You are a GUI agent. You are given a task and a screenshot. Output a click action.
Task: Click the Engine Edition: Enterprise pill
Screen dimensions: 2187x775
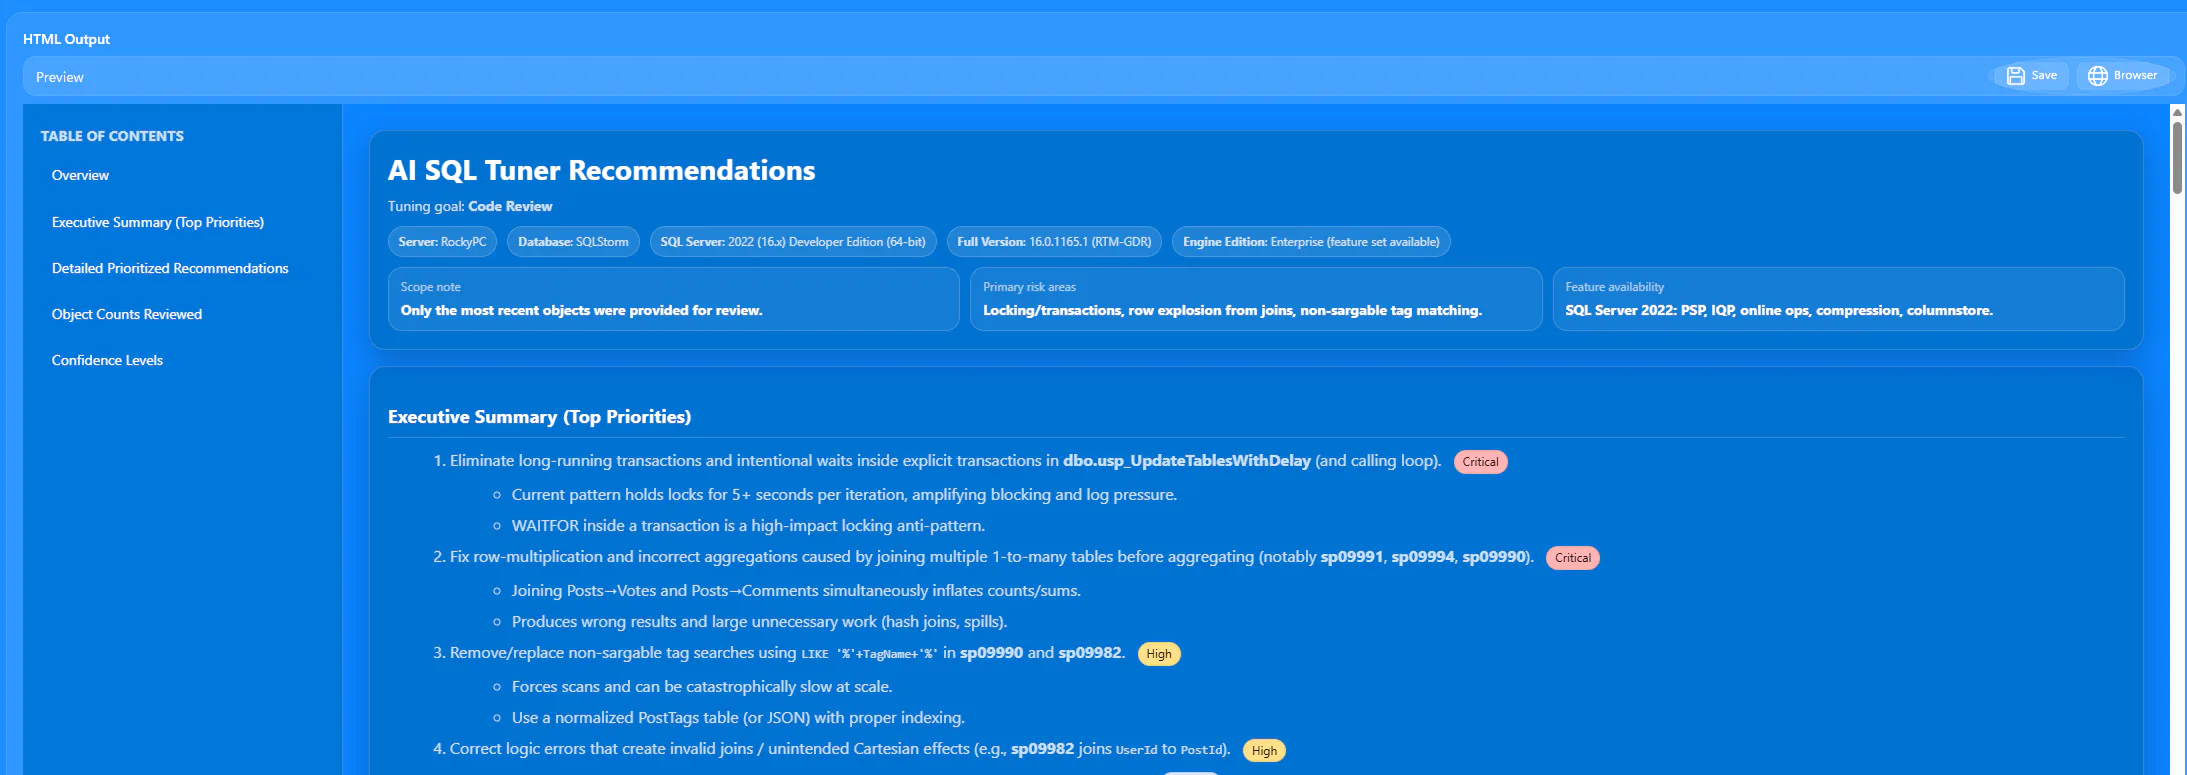click(x=1311, y=242)
